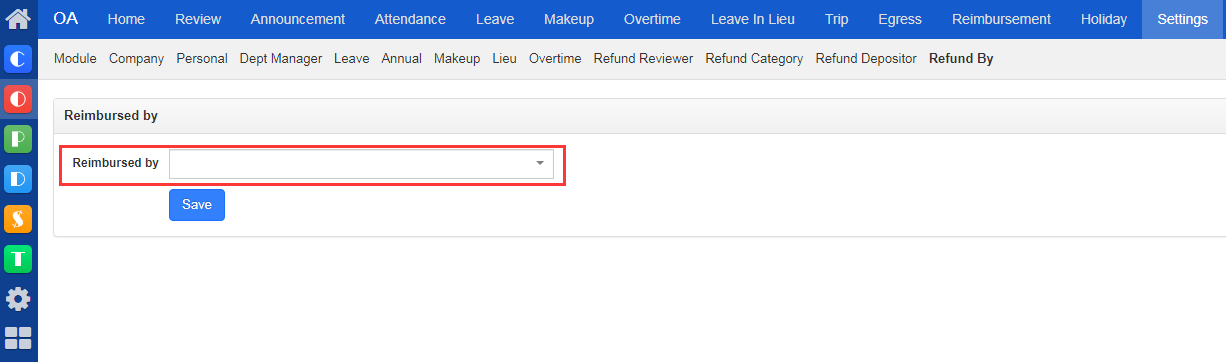Screen dimensions: 1226x362
Task: Open the Egress menu
Action: [x=900, y=19]
